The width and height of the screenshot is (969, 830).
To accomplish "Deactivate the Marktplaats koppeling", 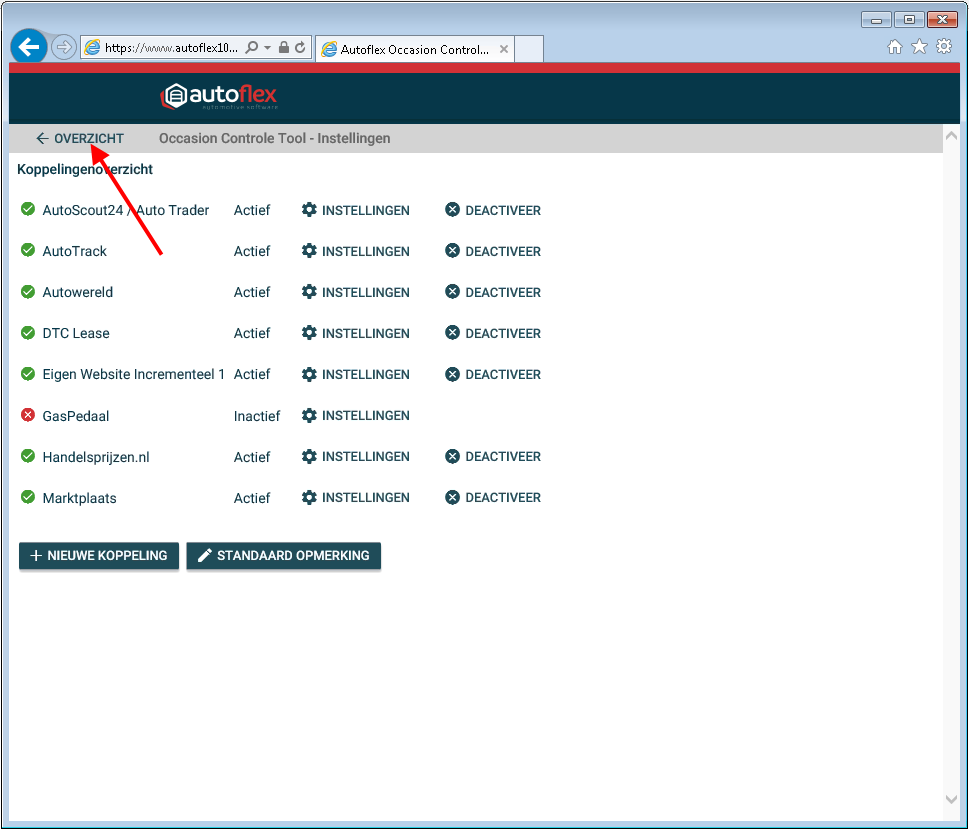I will pos(493,498).
